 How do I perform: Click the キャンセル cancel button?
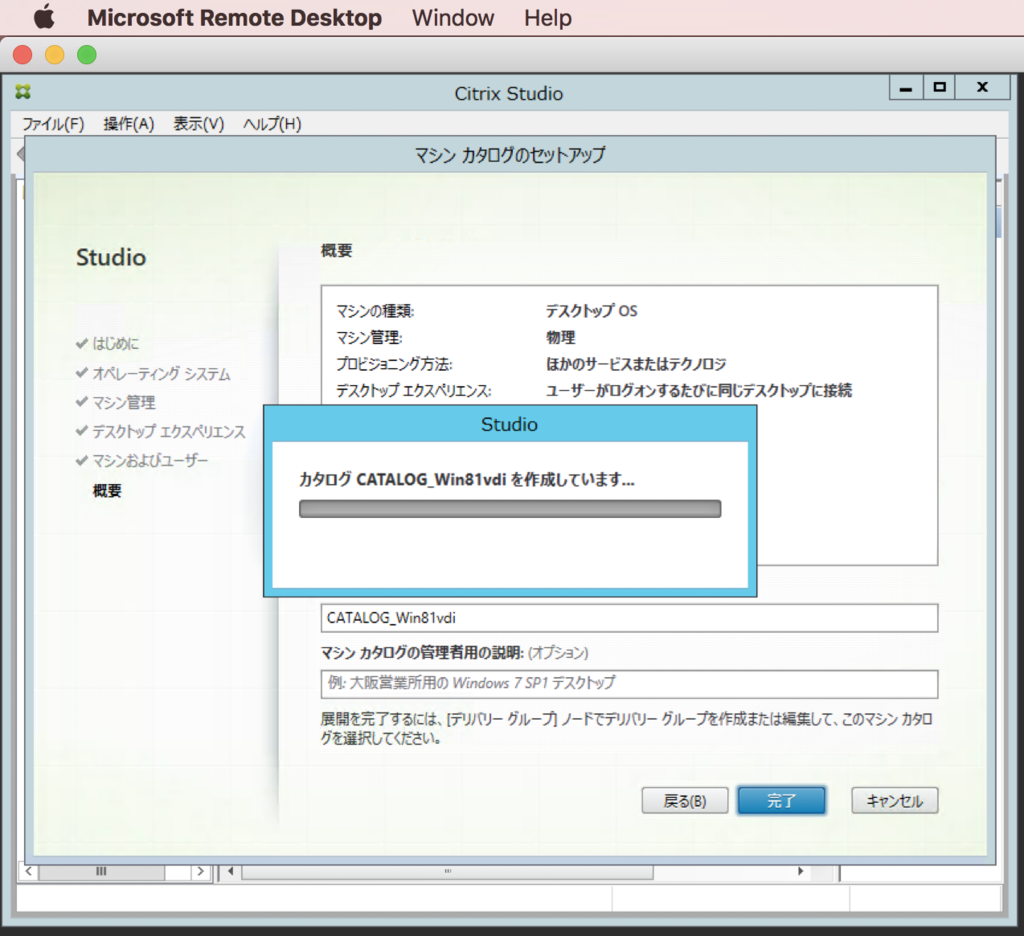point(895,801)
